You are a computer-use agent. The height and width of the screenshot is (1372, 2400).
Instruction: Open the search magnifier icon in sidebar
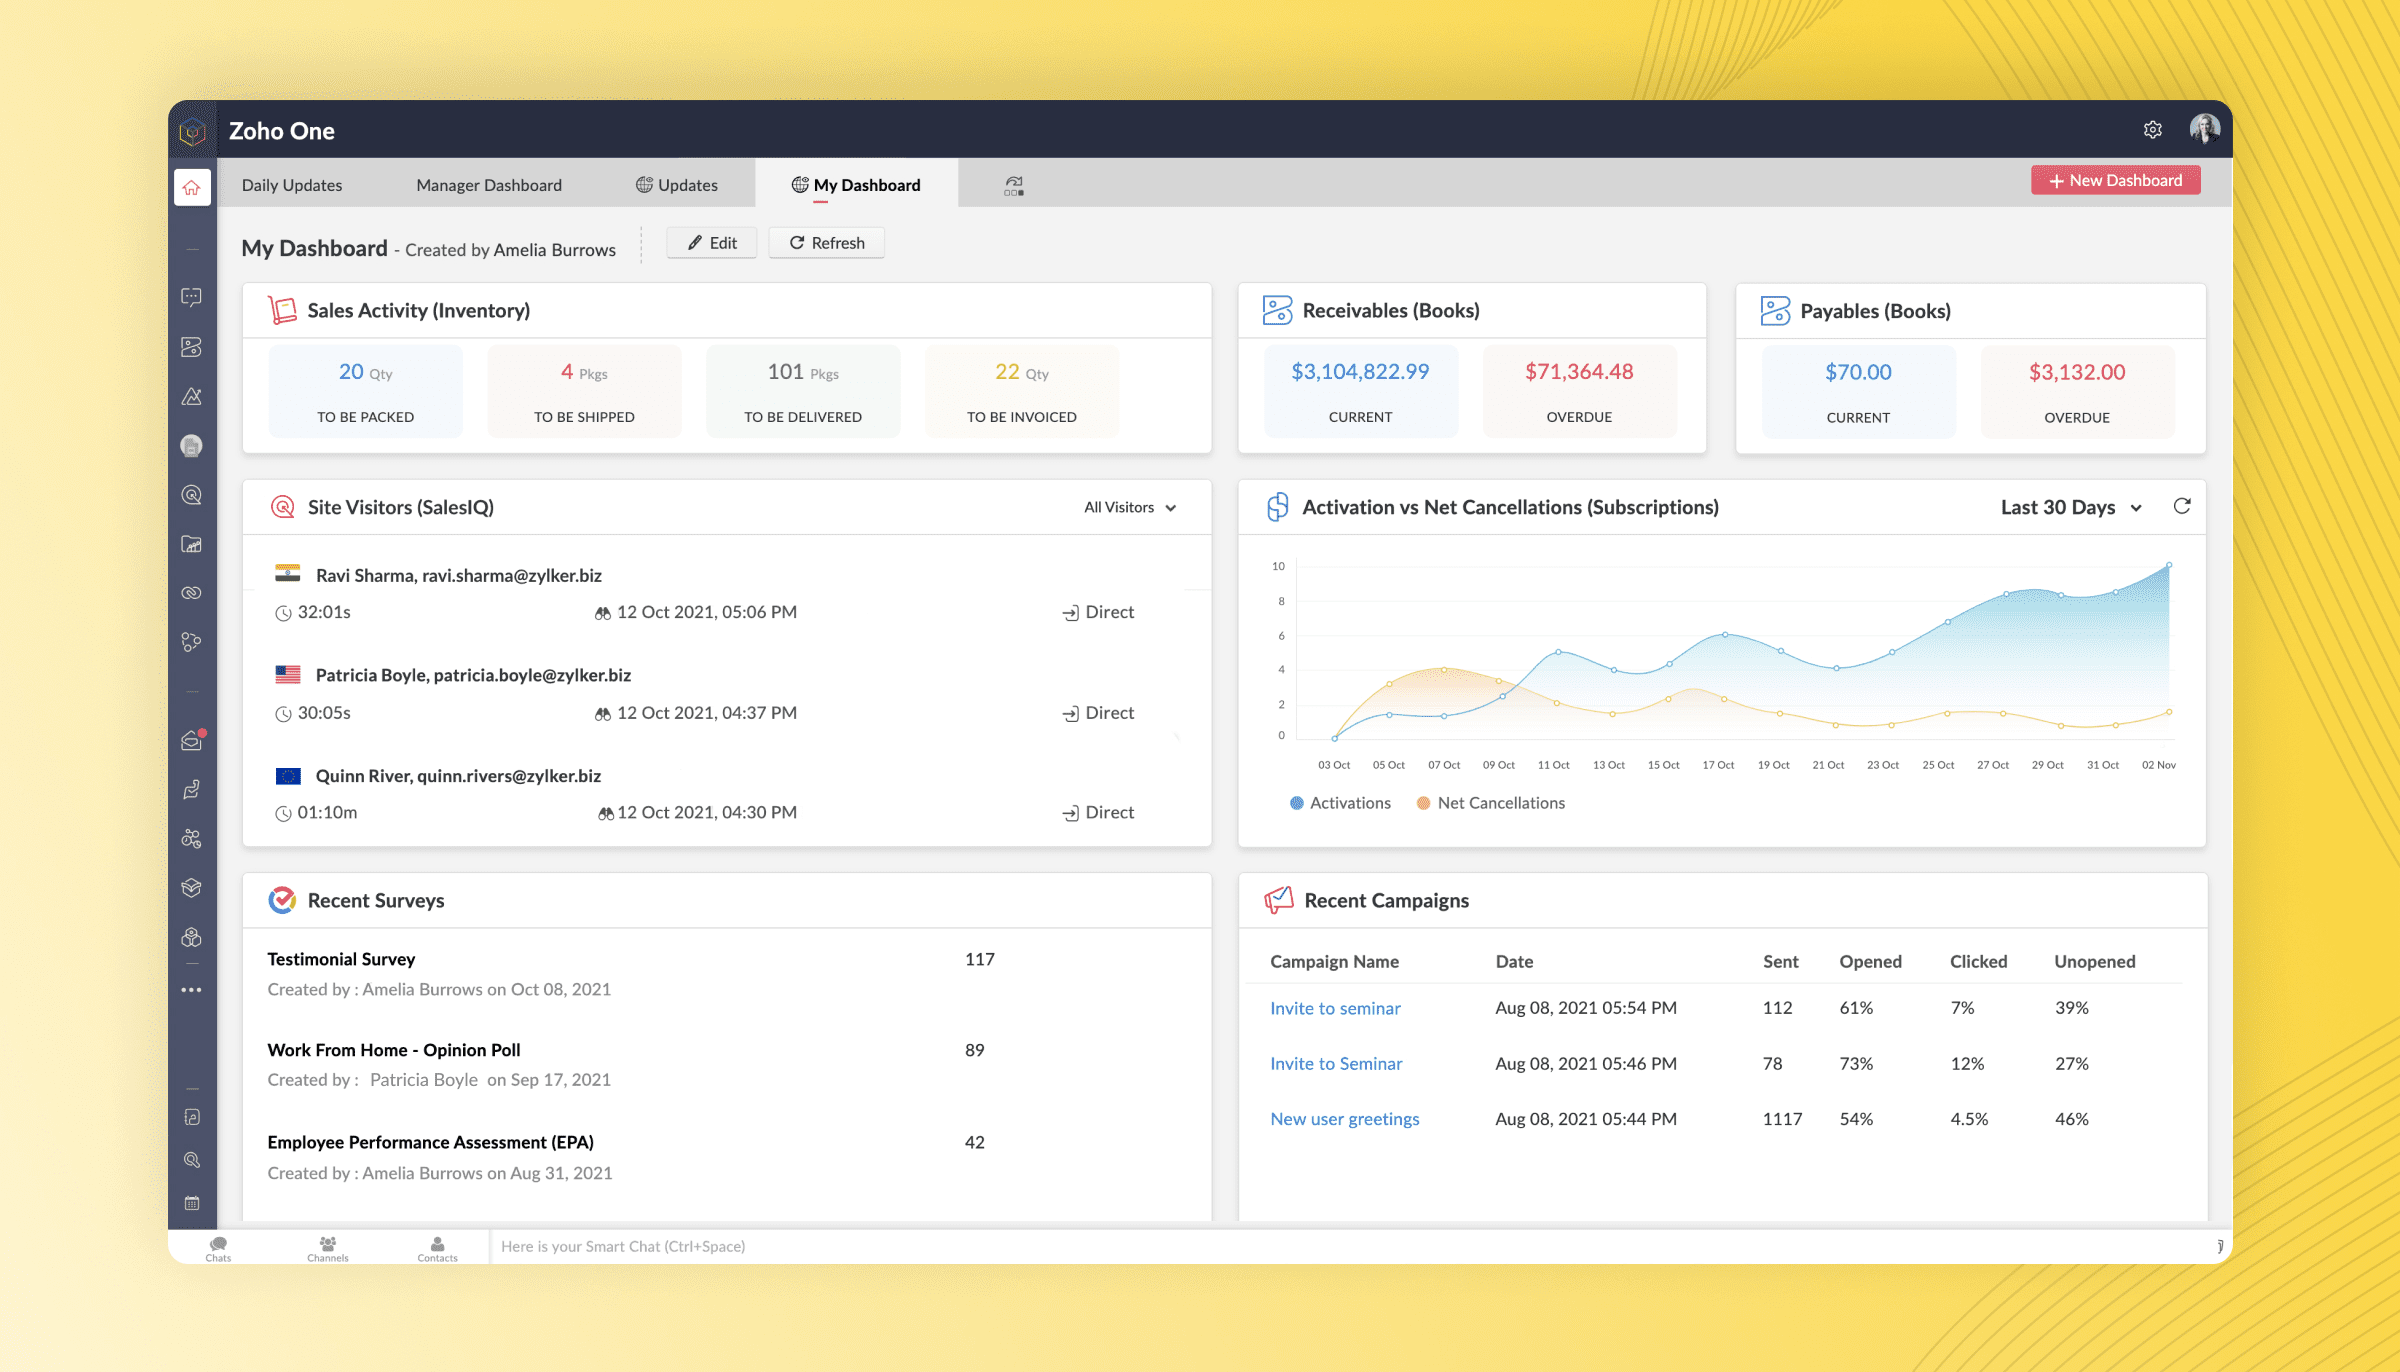pos(192,1160)
